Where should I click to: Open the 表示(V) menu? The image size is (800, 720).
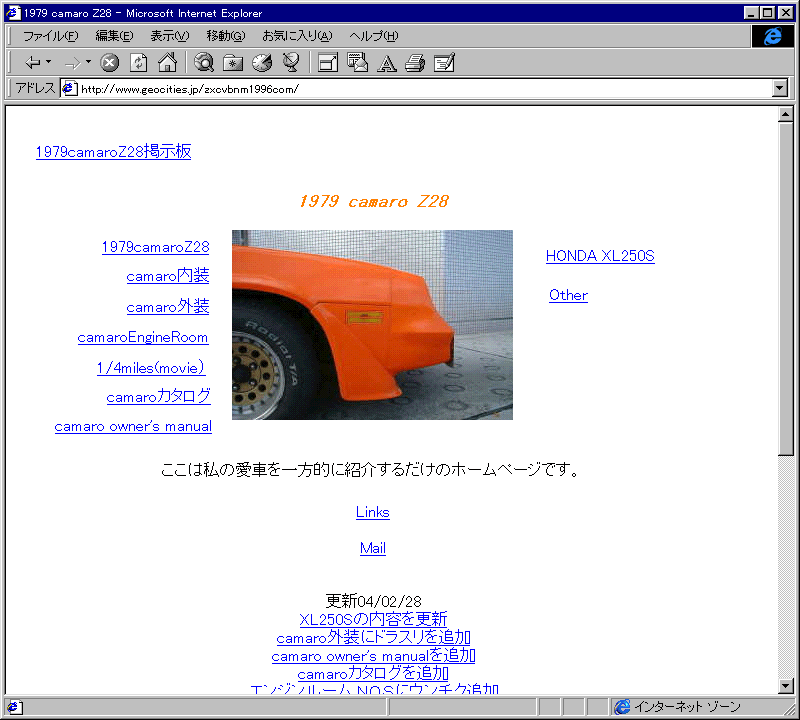(169, 36)
